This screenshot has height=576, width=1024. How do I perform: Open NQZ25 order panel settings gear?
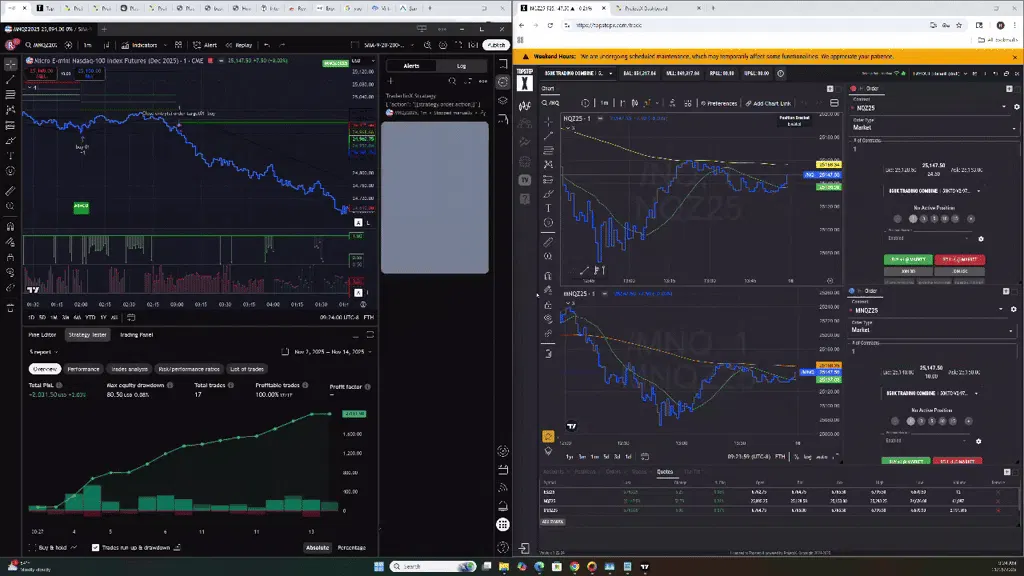[x=1016, y=107]
